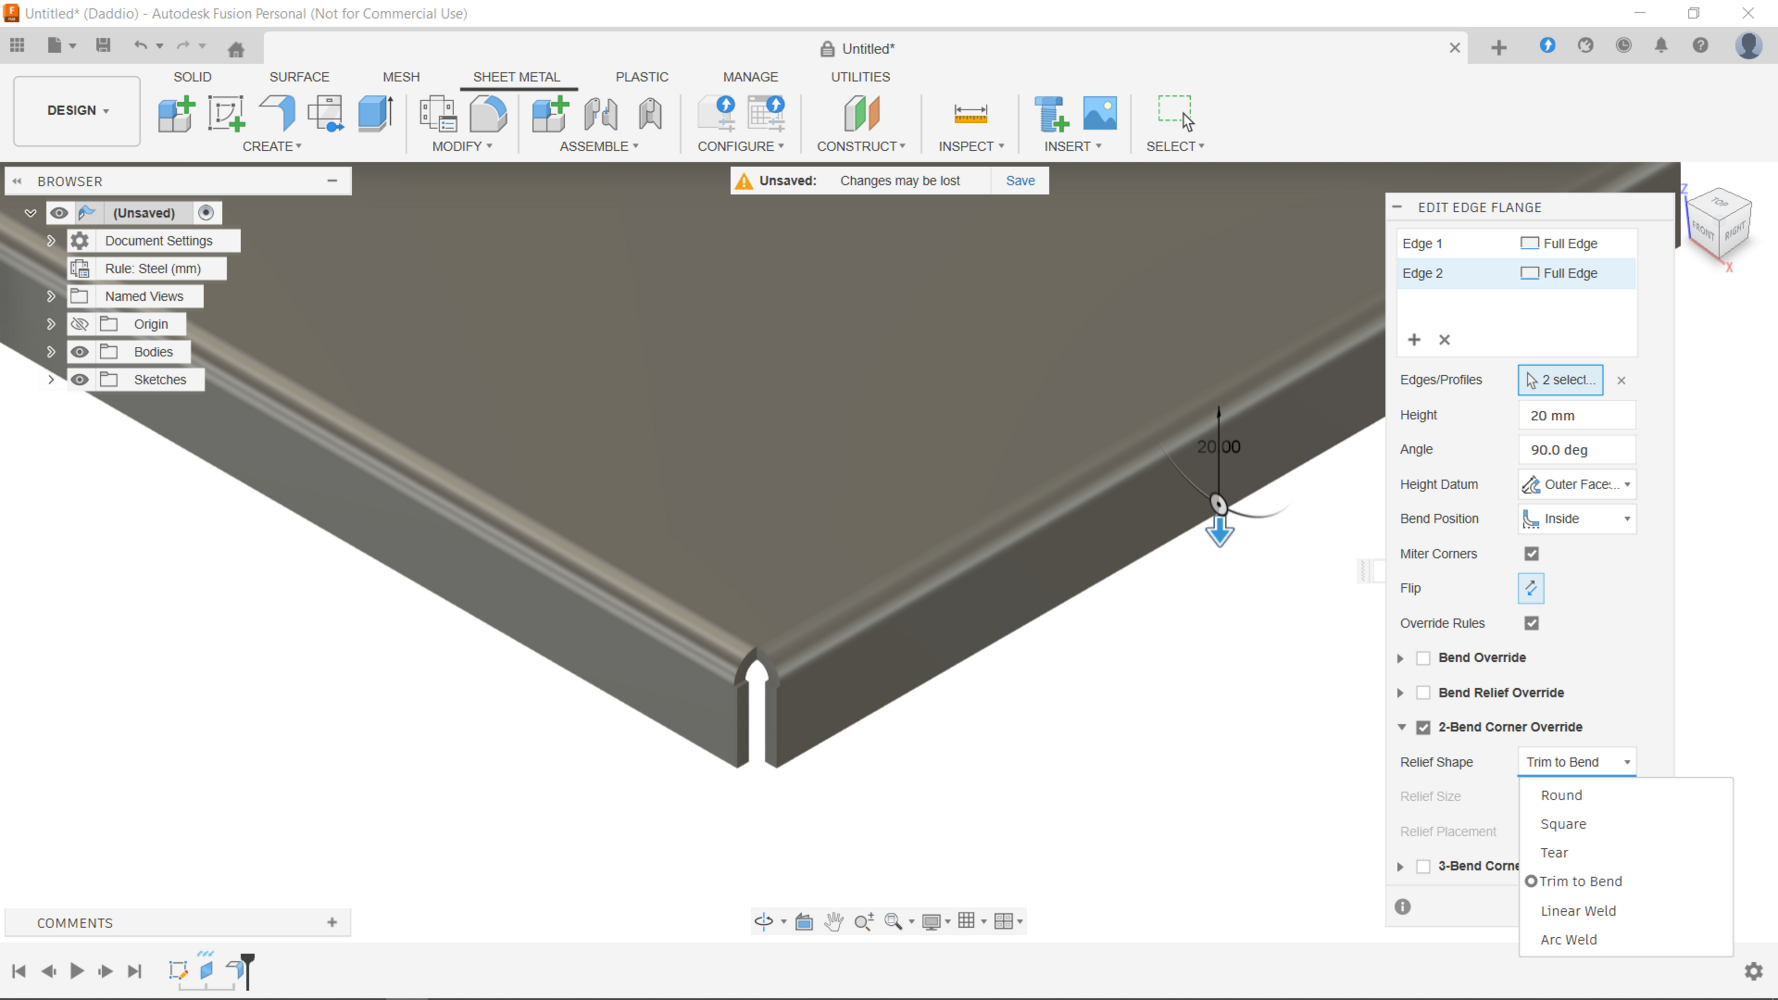
Task: Open the DESIGN workspace dropdown
Action: point(77,111)
